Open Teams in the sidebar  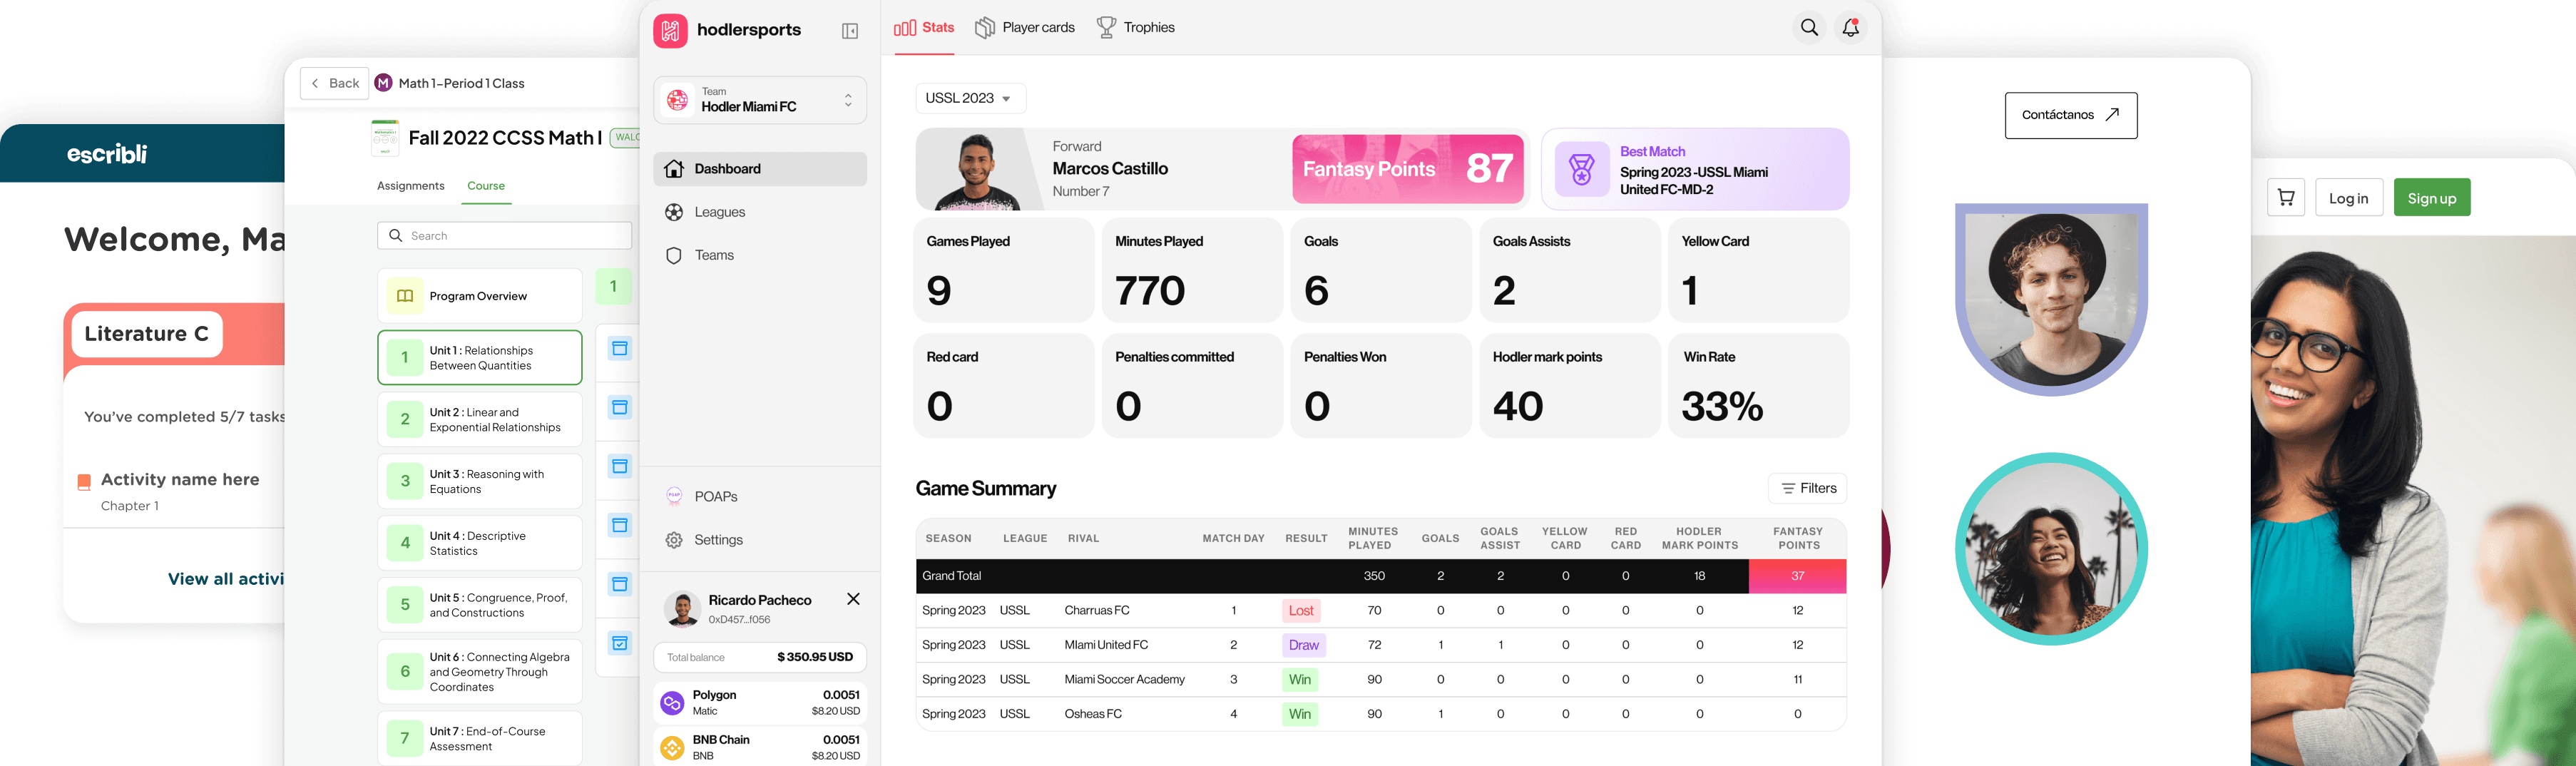coord(760,256)
